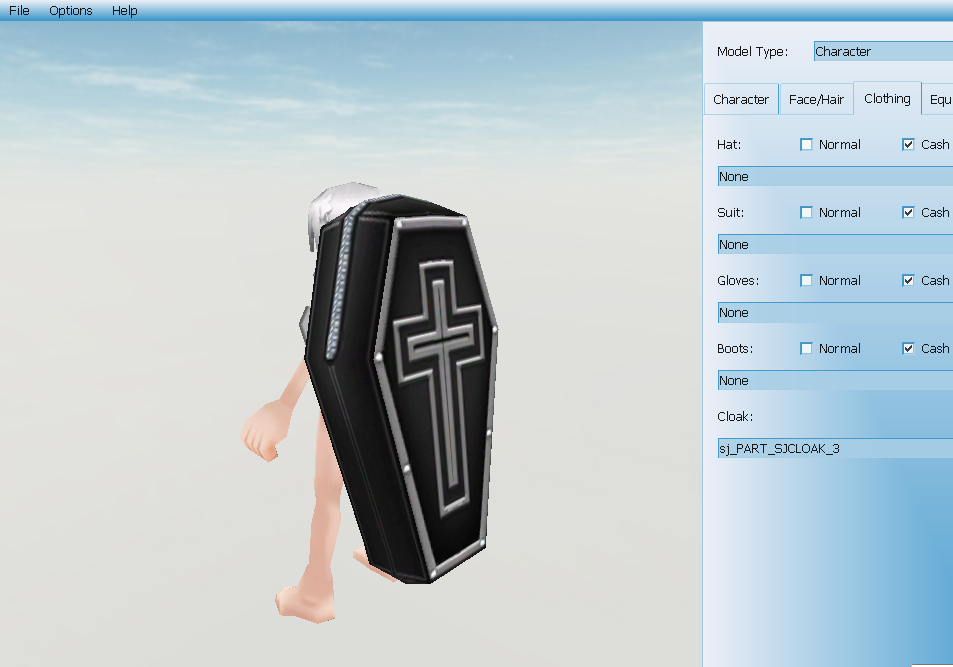Enable the Hat Normal checkbox
Screen dimensions: 953x667
tap(807, 145)
